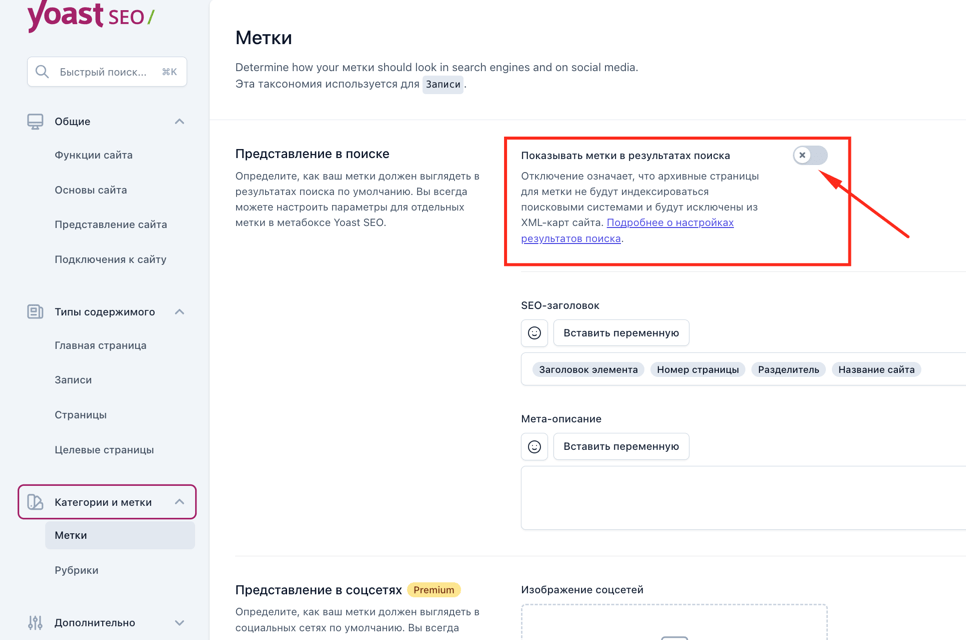Click the newspaper icon next to Типы содержимого

coord(35,312)
